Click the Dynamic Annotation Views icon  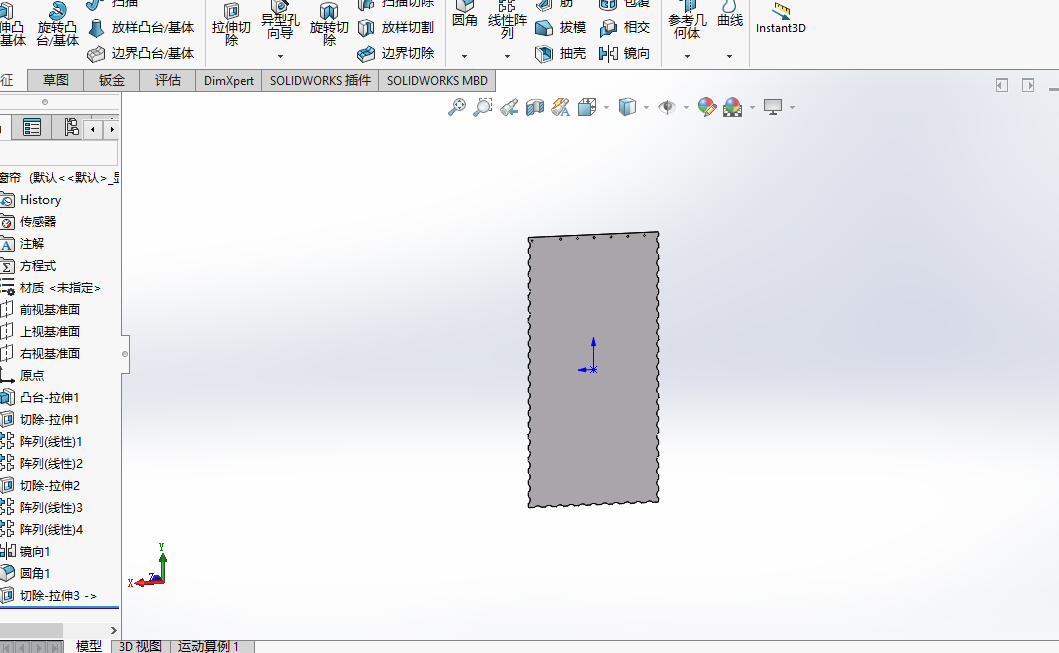pyautogui.click(x=561, y=107)
